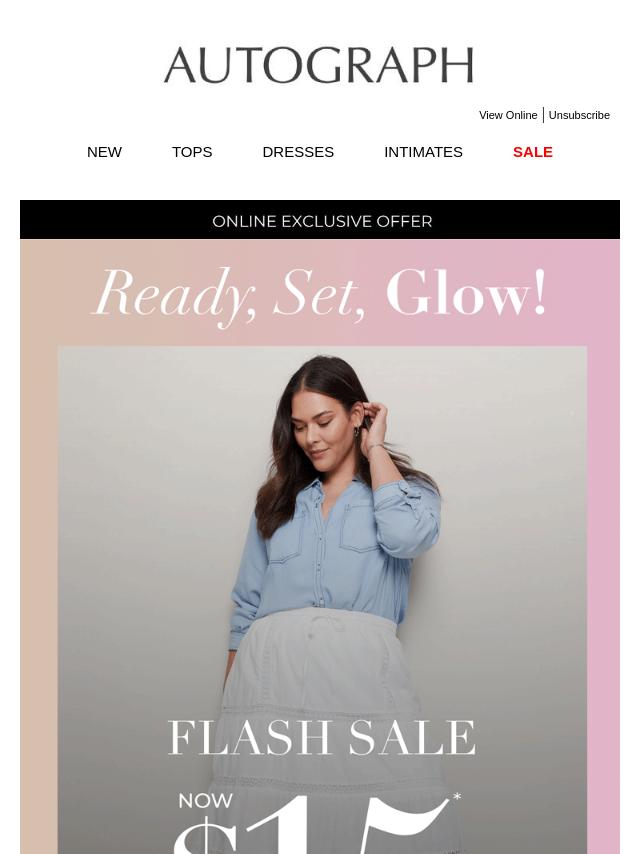Viewport: 640px width, 854px height.
Task: Open the TOPS navigation item
Action: pyautogui.click(x=192, y=152)
